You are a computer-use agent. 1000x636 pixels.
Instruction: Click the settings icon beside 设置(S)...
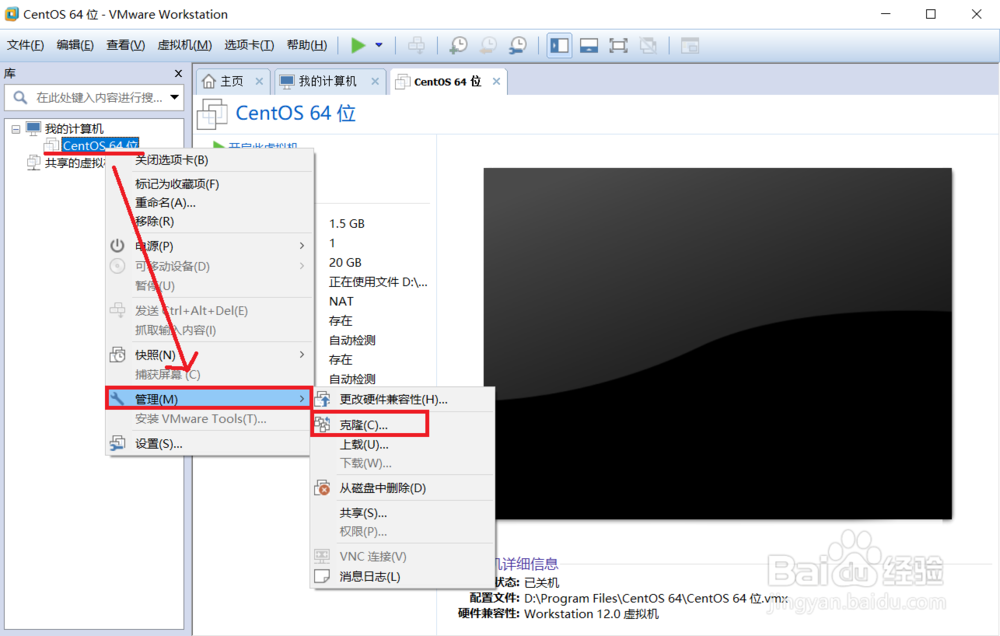coord(117,443)
